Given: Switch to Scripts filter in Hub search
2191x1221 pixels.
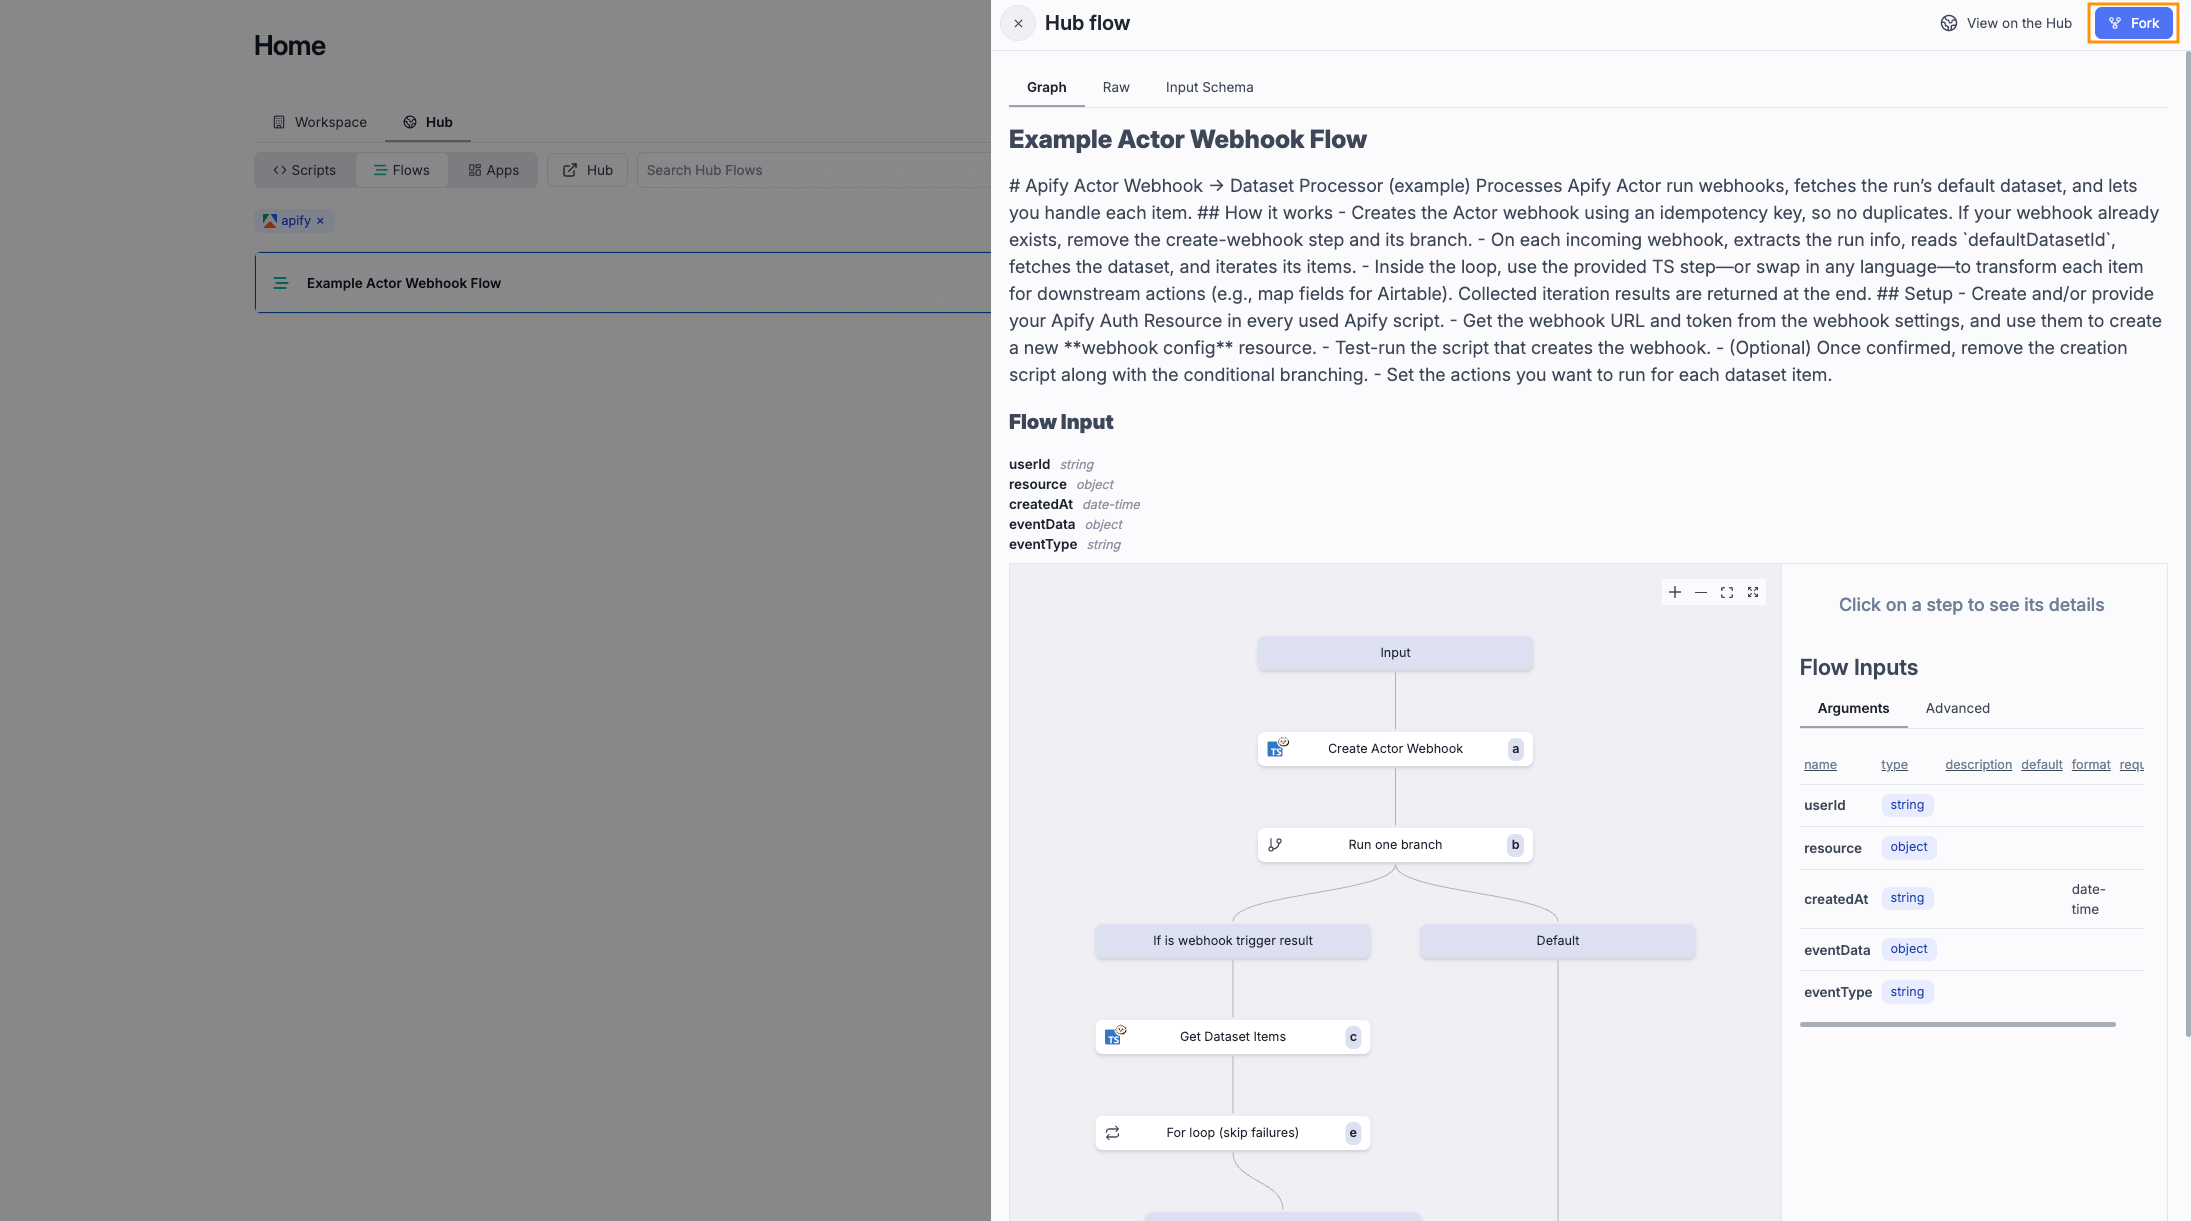Looking at the screenshot, I should click(x=304, y=170).
